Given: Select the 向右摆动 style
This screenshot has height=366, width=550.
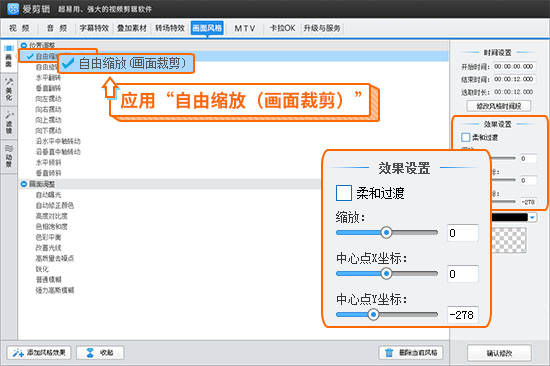Looking at the screenshot, I should pyautogui.click(x=48, y=109).
